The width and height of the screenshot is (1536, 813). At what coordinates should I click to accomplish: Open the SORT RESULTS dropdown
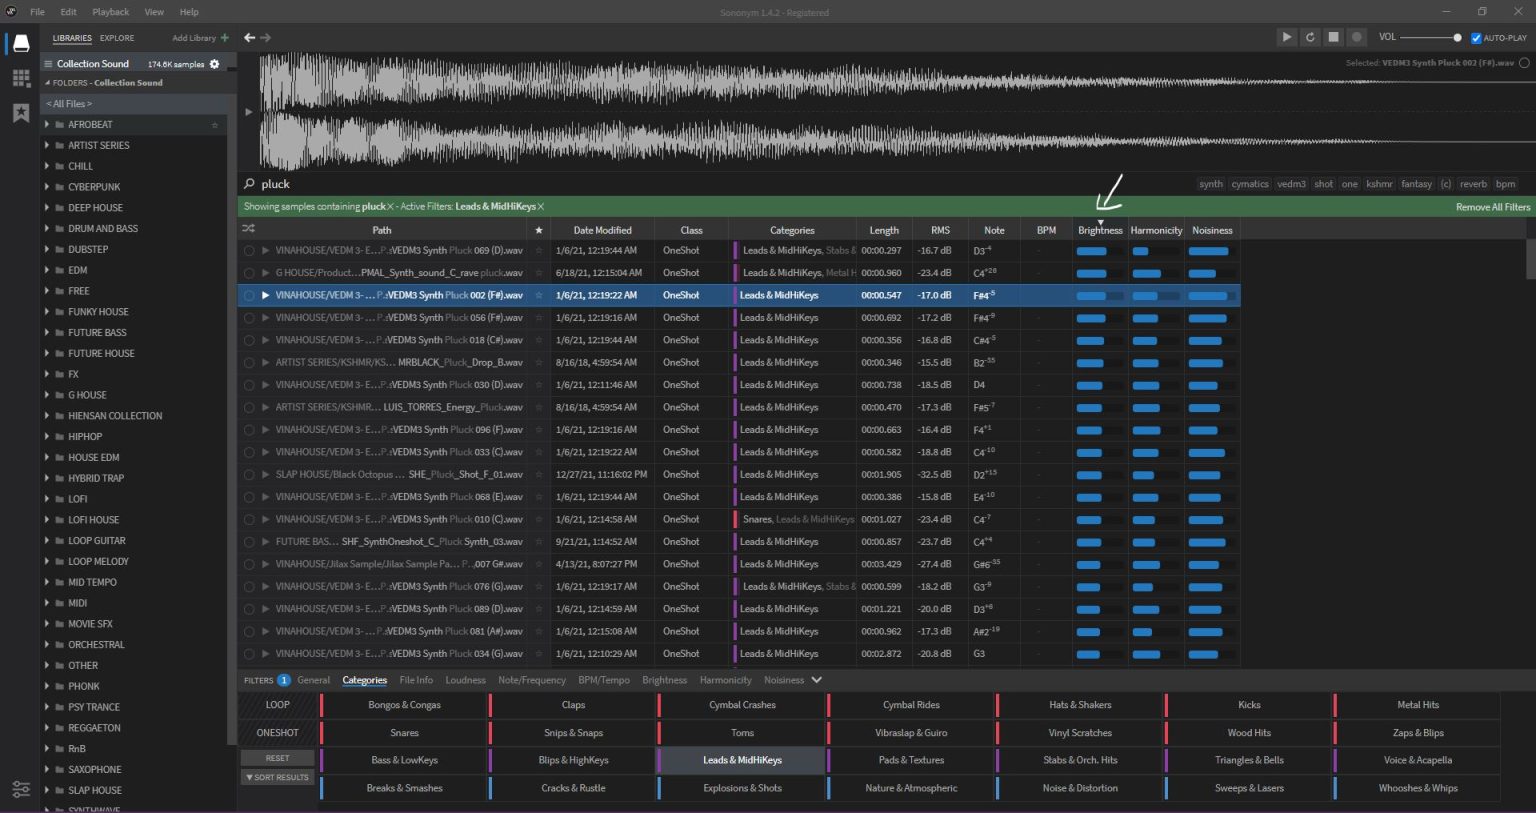tap(277, 777)
